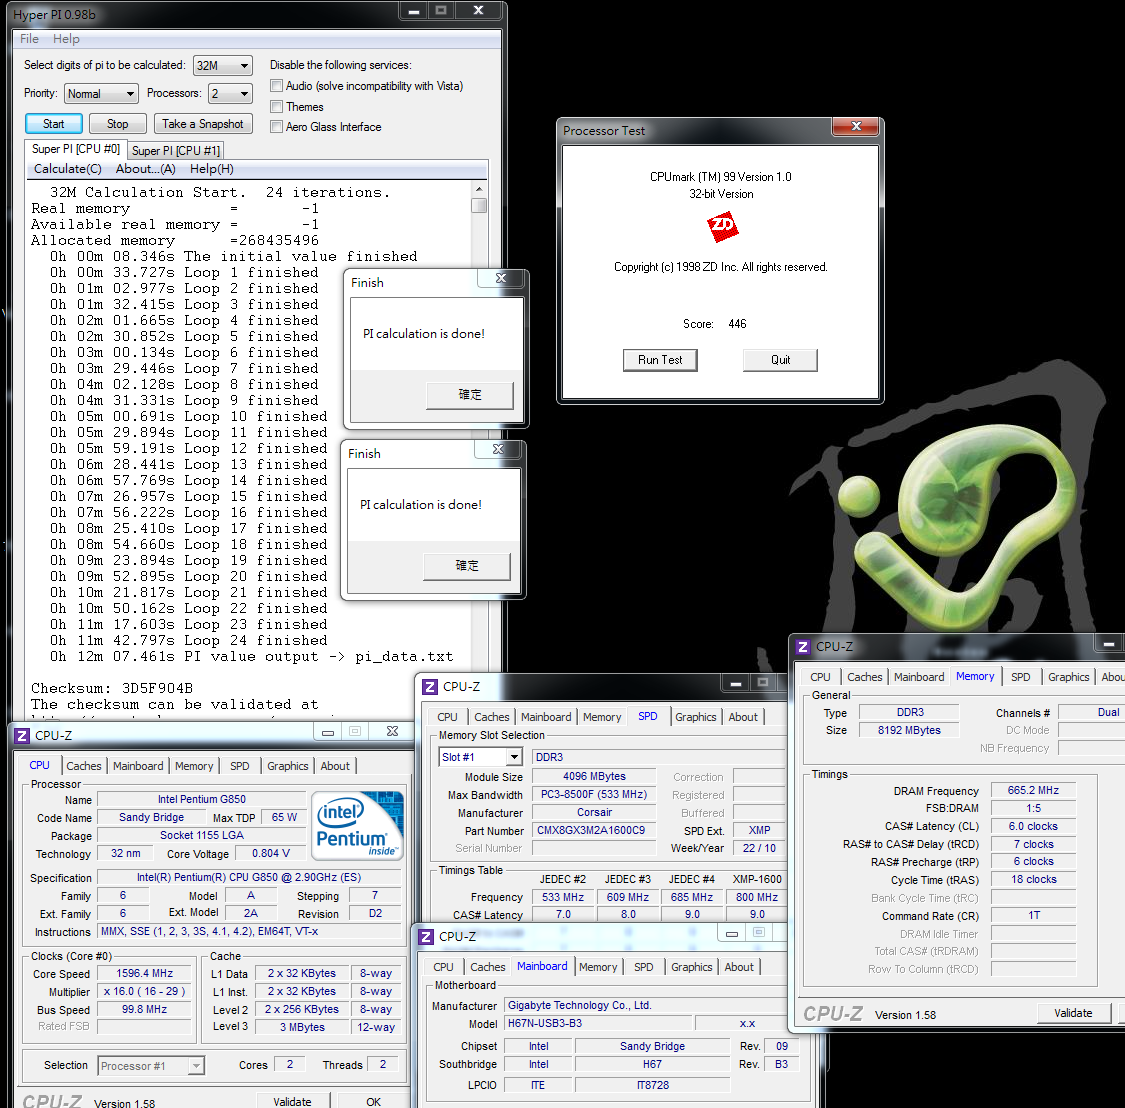Toggle the Themes checkbox
Image resolution: width=1125 pixels, height=1108 pixels.
(x=276, y=107)
